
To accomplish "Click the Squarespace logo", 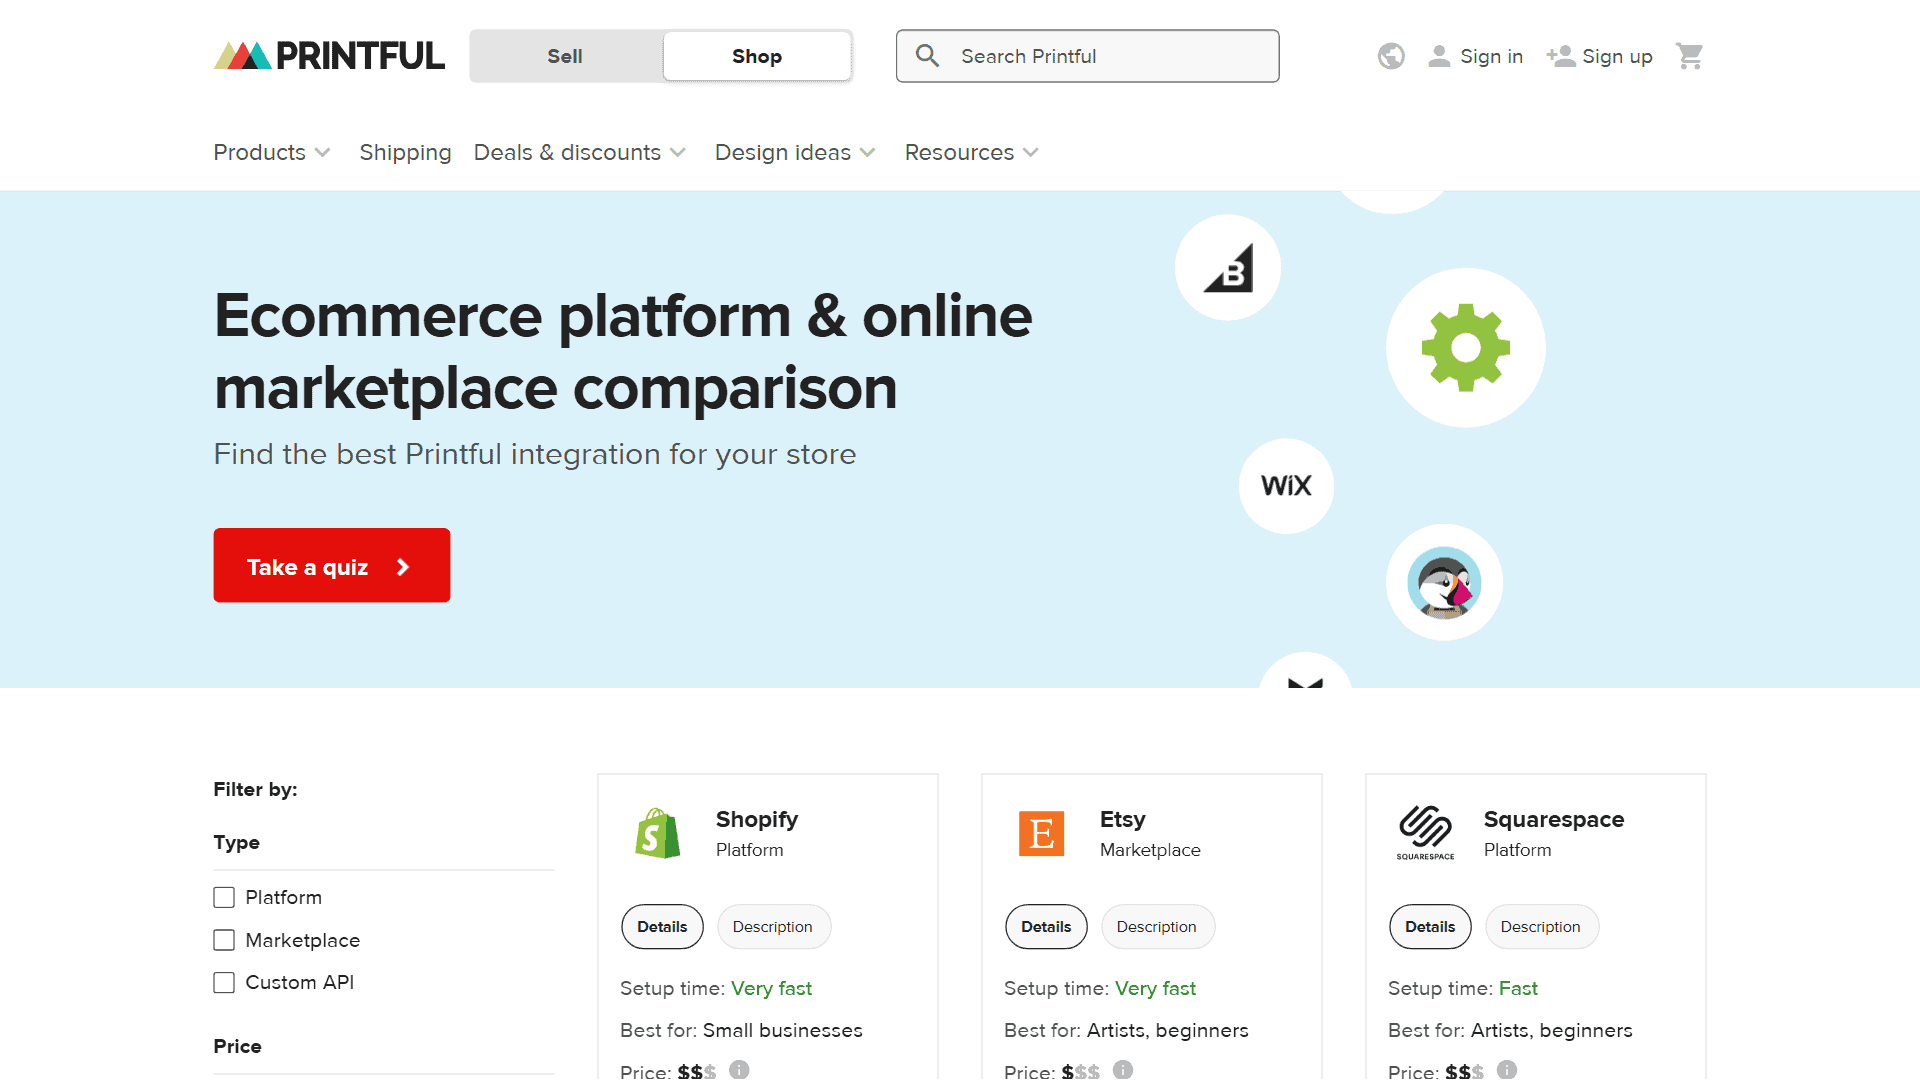I will pyautogui.click(x=1425, y=833).
